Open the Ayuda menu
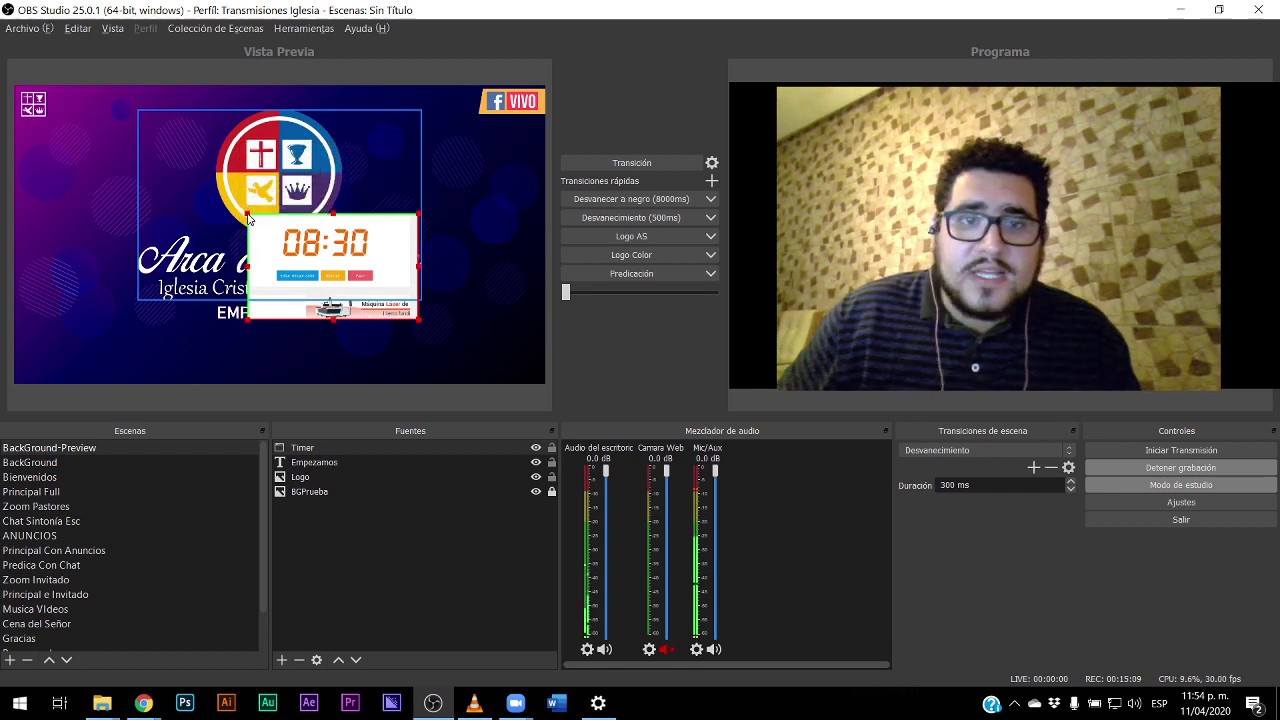Viewport: 1280px width, 720px height. (367, 29)
